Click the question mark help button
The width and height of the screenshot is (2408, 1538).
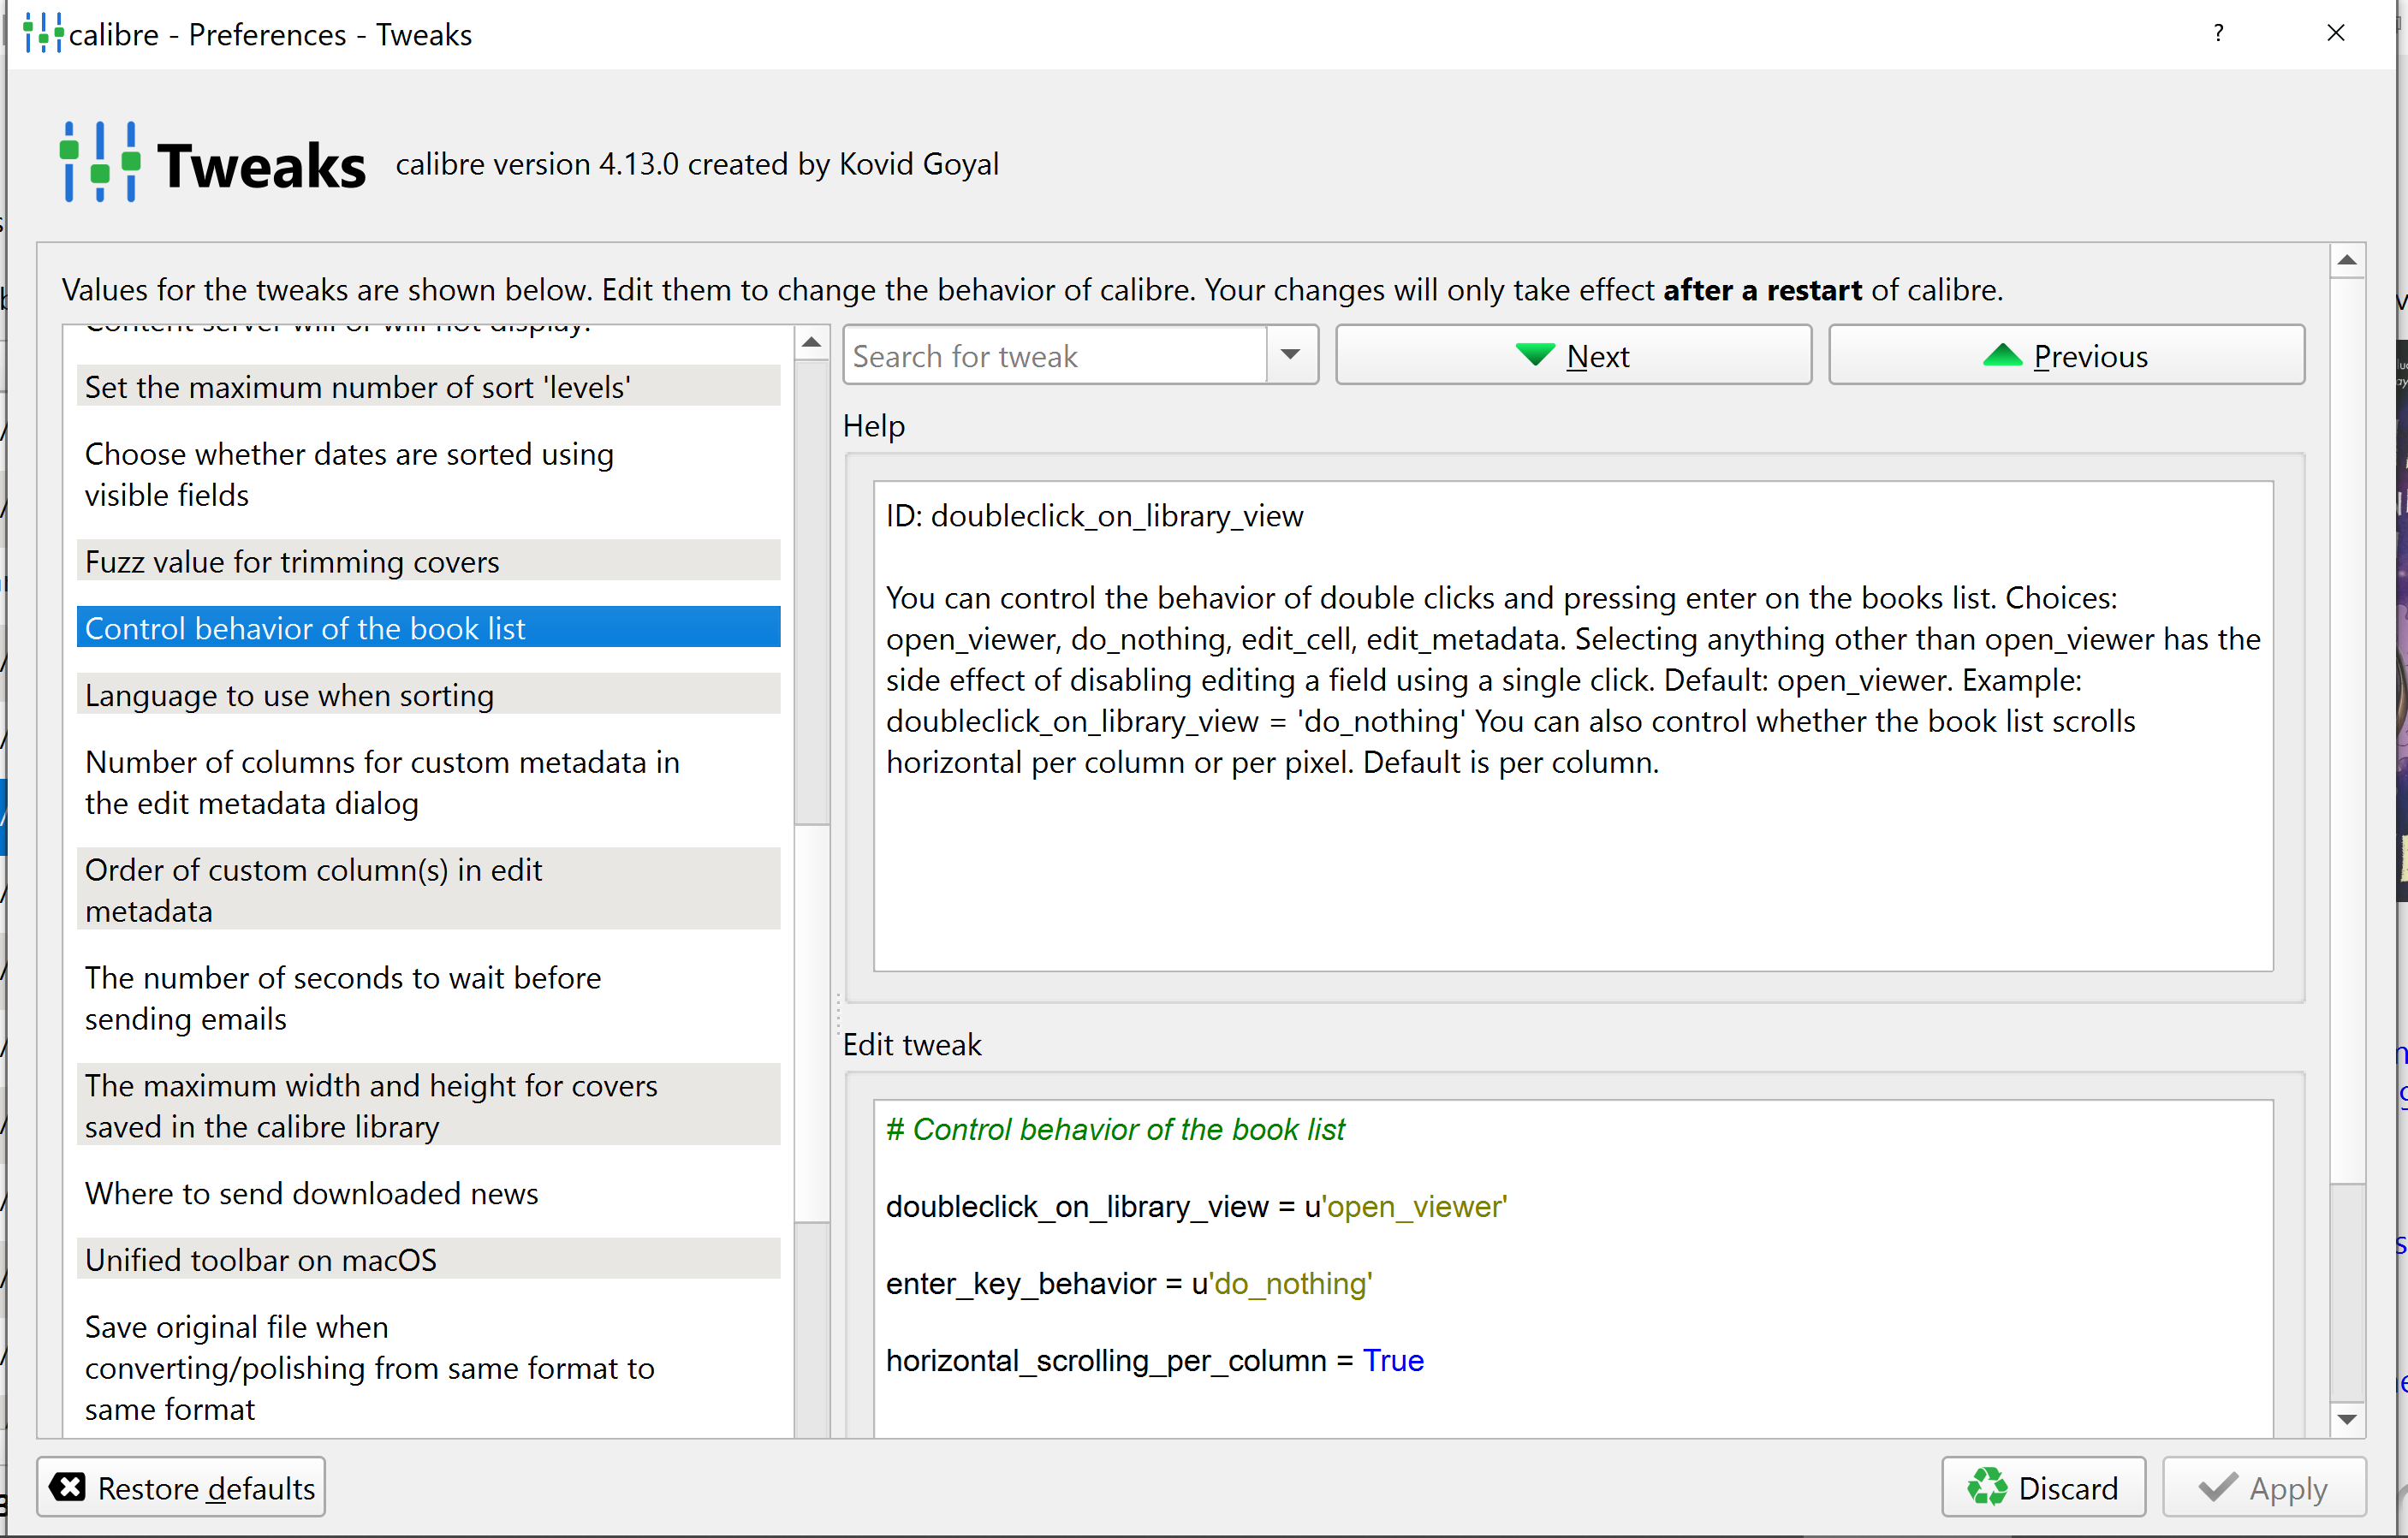(2218, 33)
